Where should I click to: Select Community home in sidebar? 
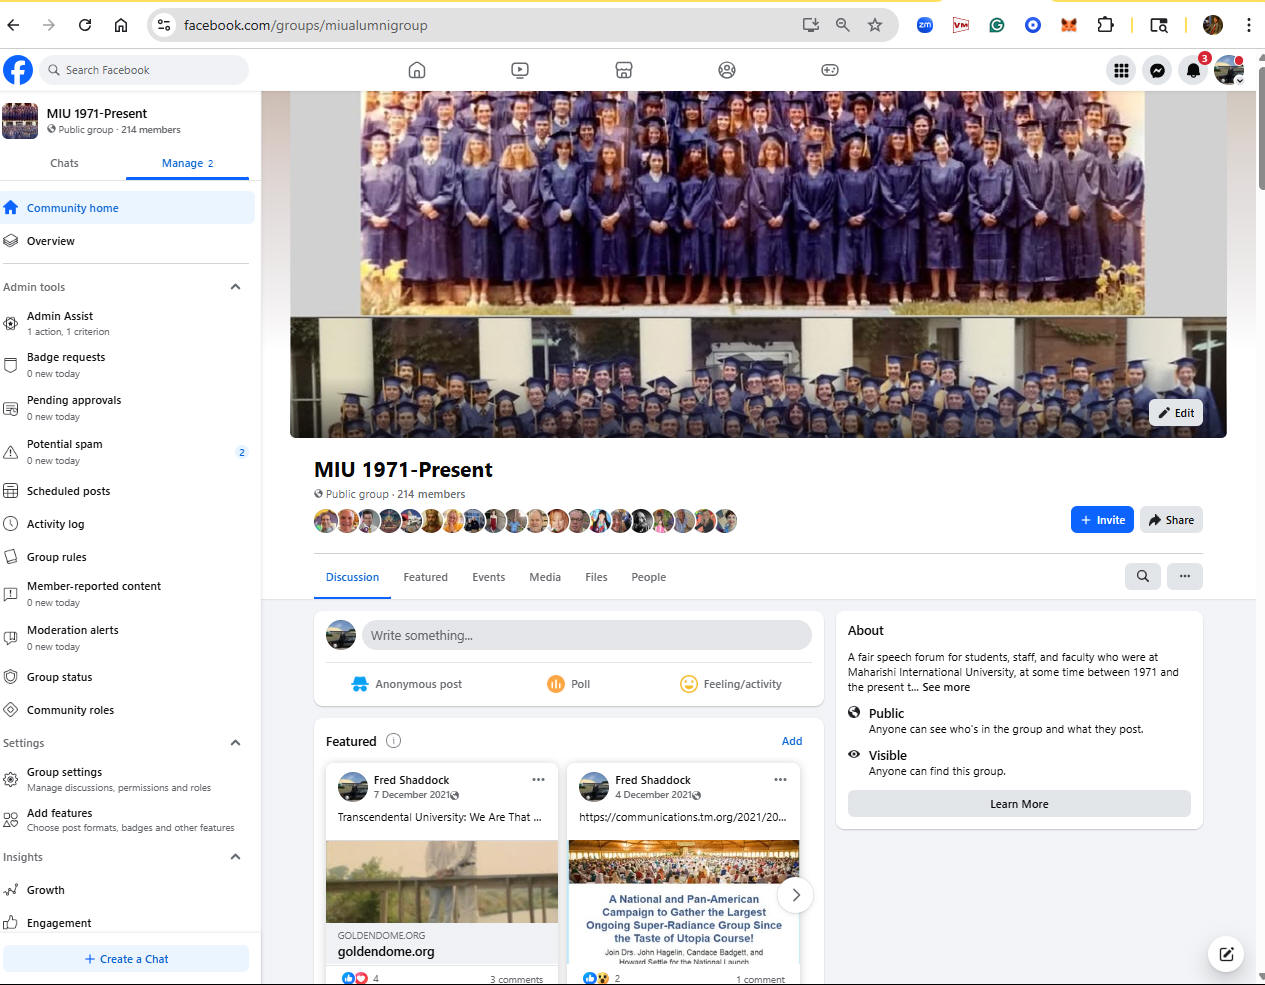point(127,208)
